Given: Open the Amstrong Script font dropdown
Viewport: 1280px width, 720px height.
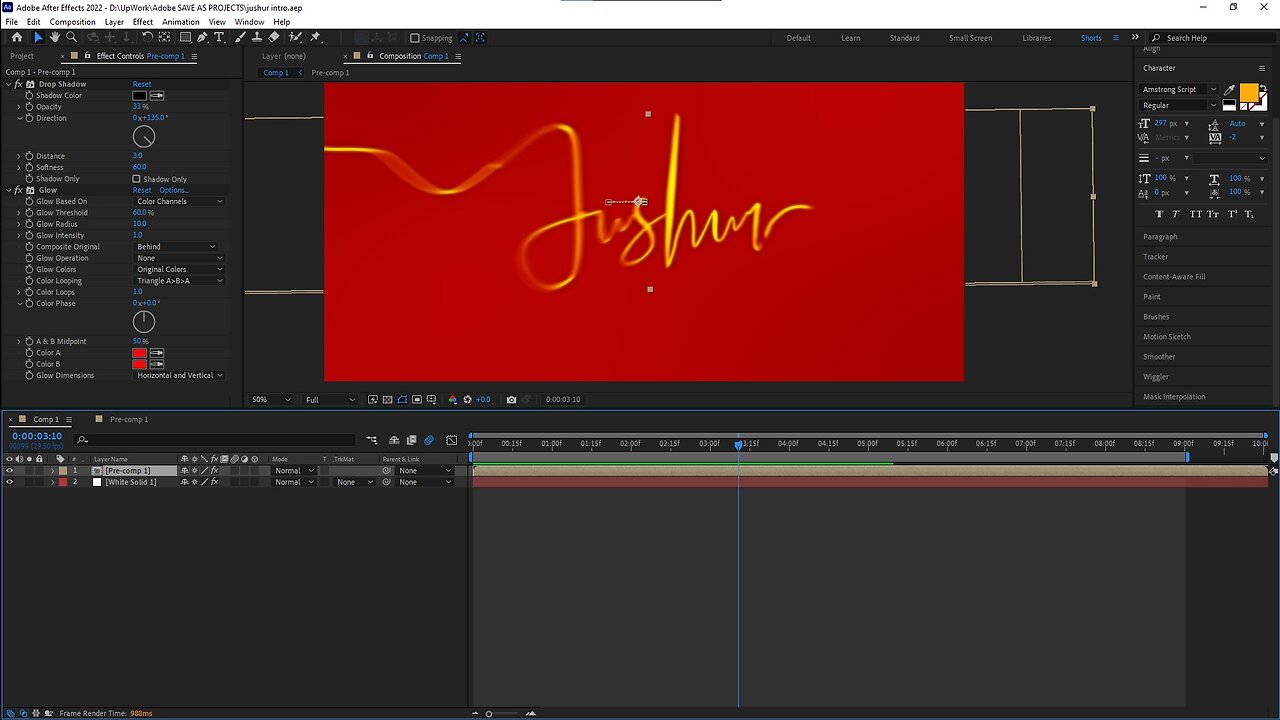Looking at the screenshot, I should [x=1180, y=89].
